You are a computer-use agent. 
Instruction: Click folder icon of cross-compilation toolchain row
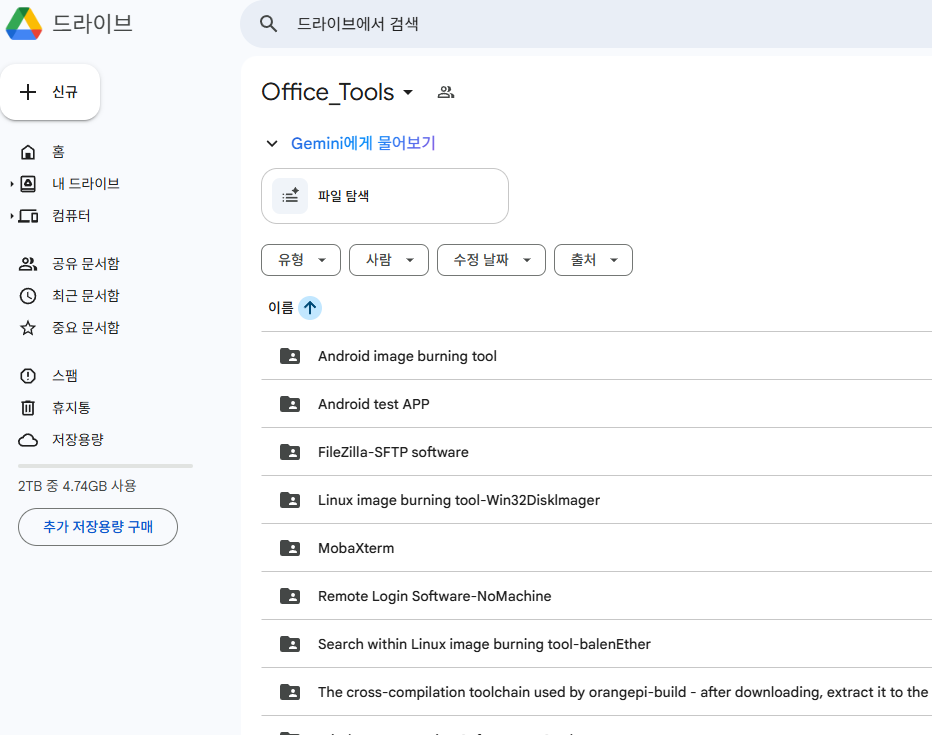[290, 693]
